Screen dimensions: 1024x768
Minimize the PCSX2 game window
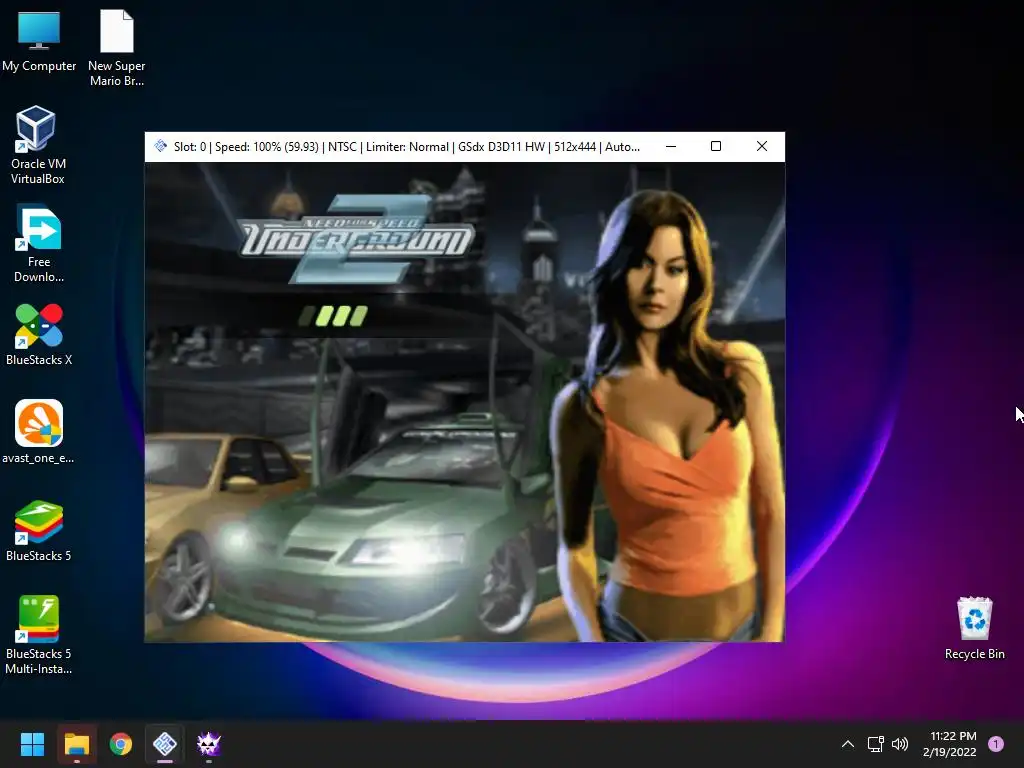pos(671,146)
